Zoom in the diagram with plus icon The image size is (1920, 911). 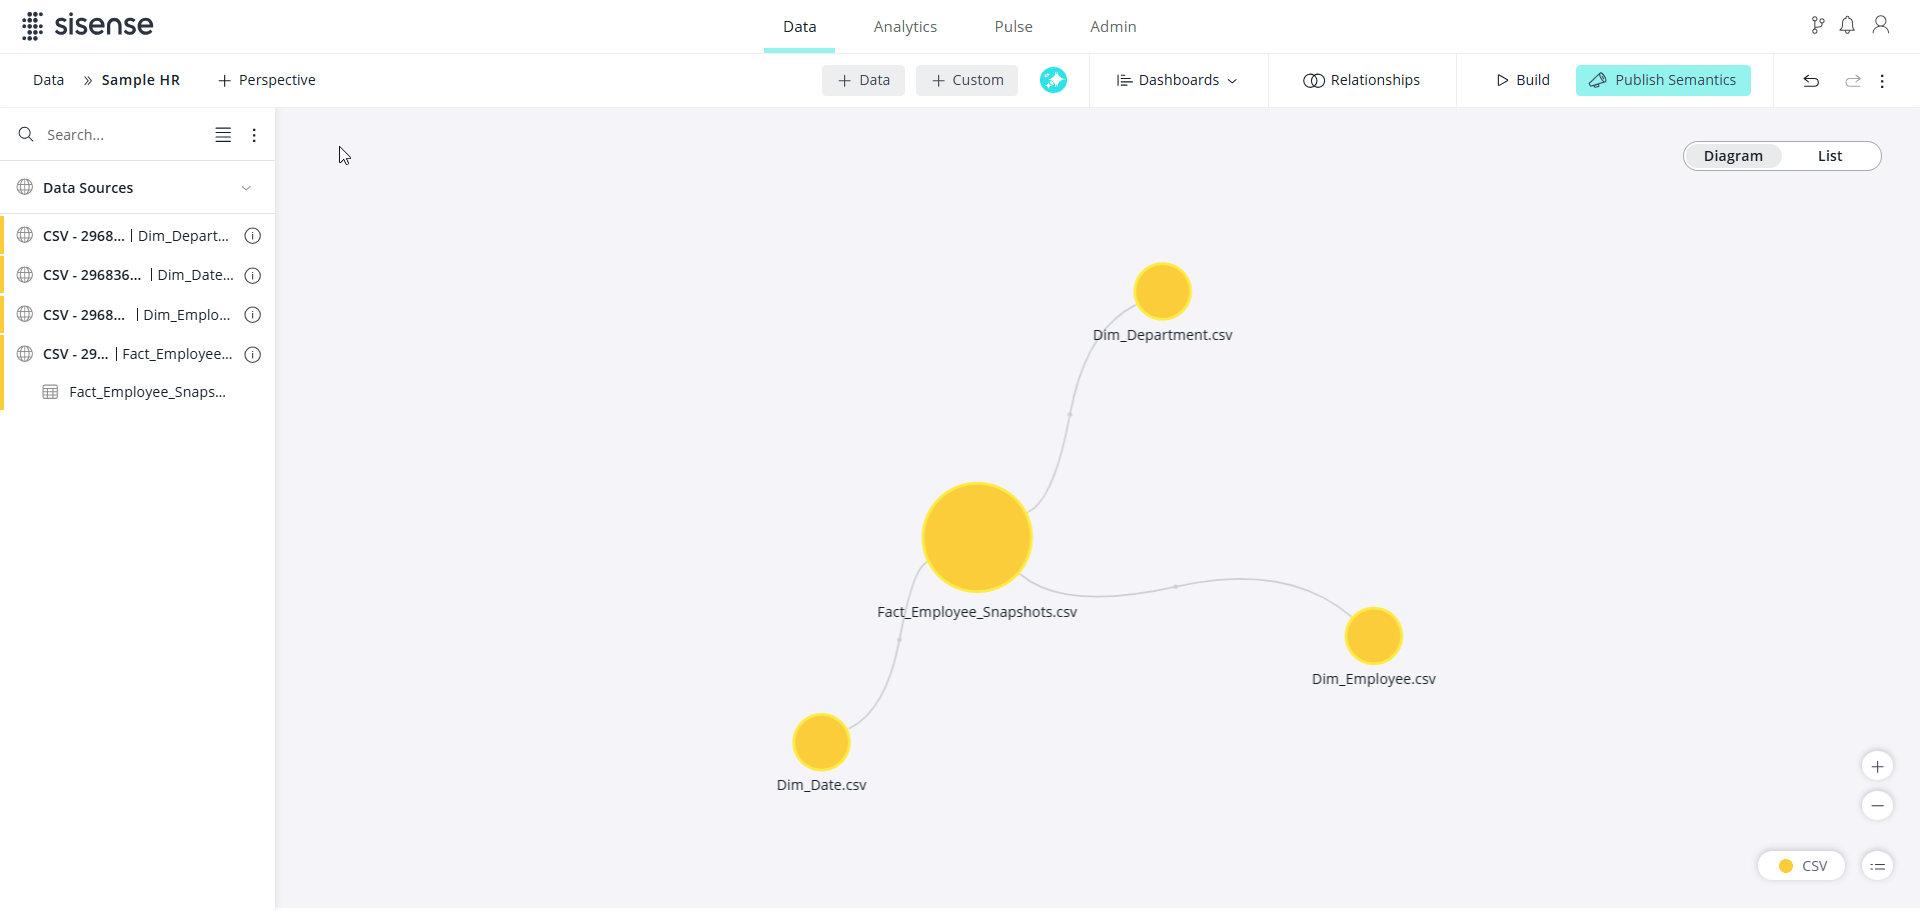click(1877, 767)
